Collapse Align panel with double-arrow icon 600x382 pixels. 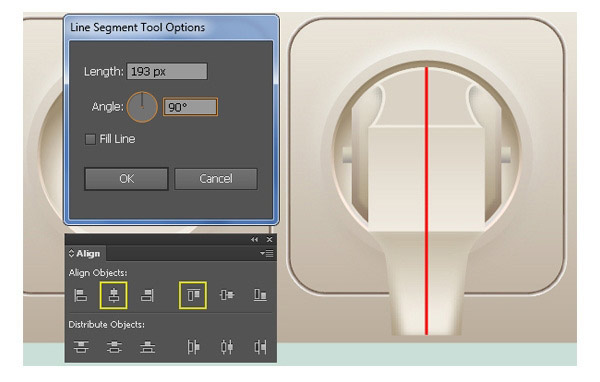point(254,240)
